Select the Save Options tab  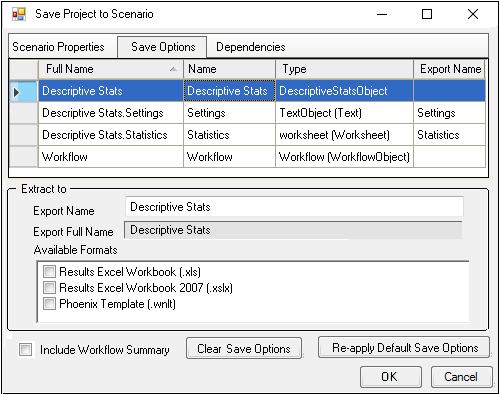tap(163, 47)
